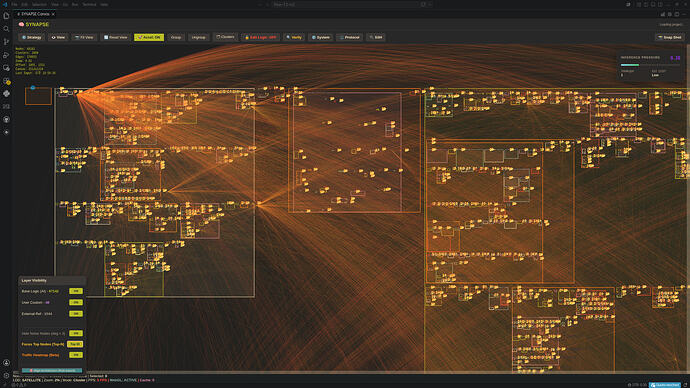Open the Accounts icon in the activity bar
This screenshot has height=388, width=690.
6,363
